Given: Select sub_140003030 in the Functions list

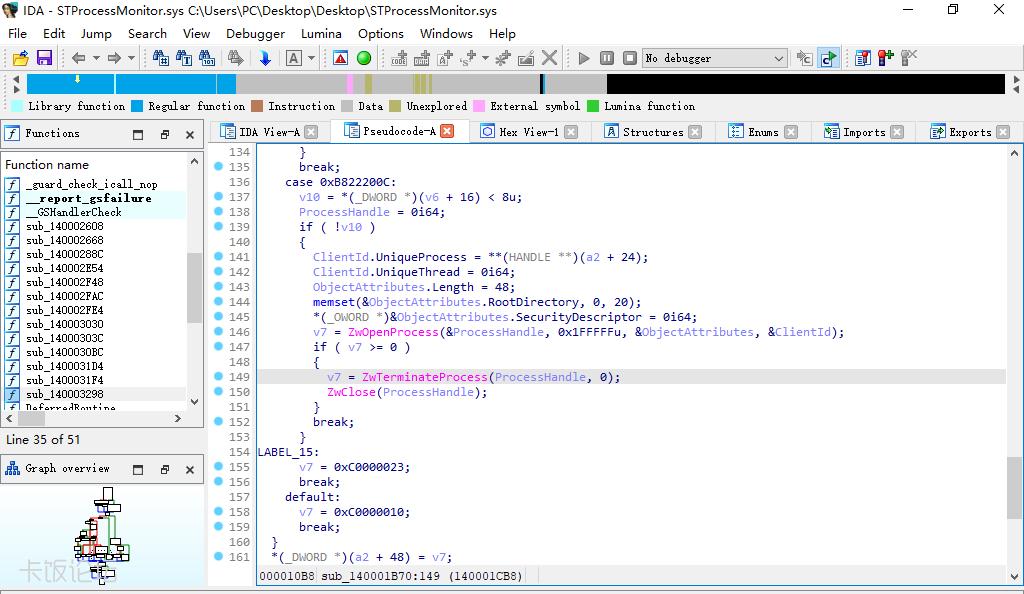Looking at the screenshot, I should tap(64, 324).
